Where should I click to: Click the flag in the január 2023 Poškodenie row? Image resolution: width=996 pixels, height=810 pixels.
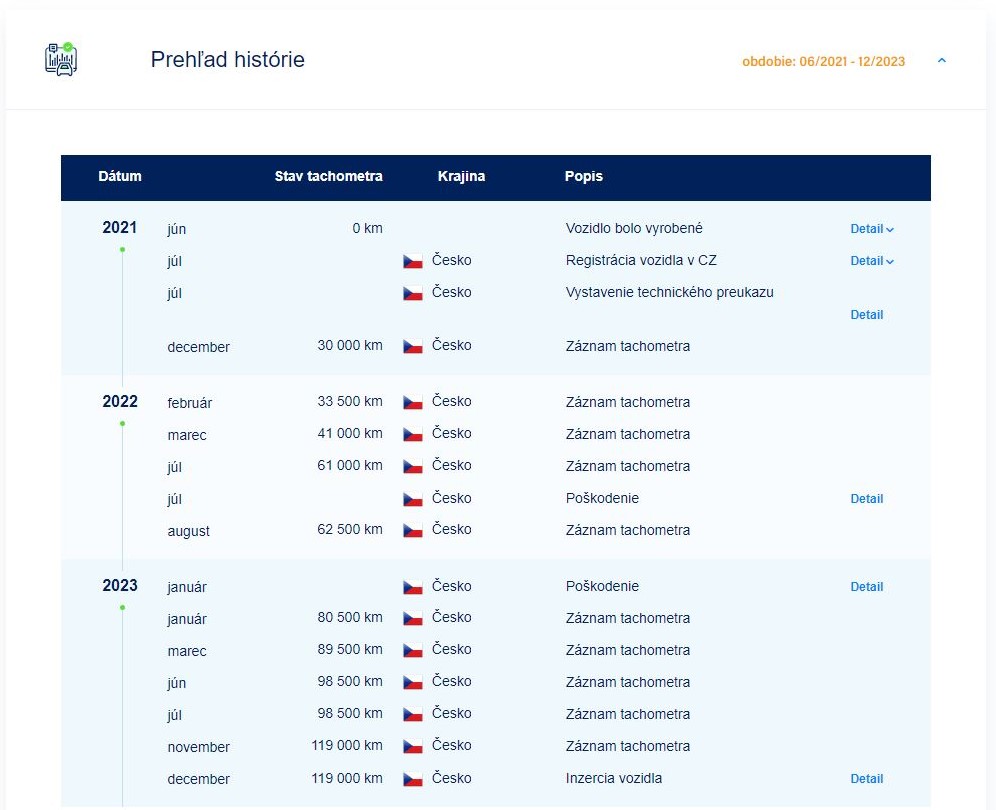click(413, 587)
